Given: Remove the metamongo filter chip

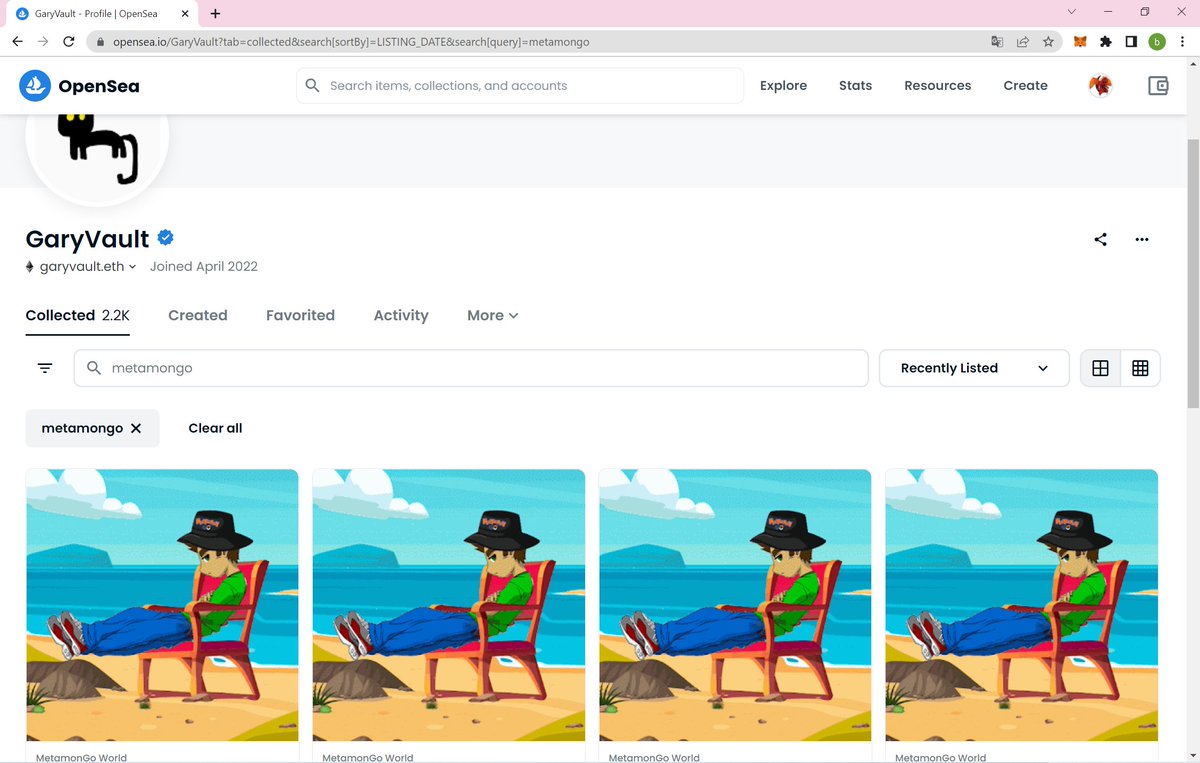Looking at the screenshot, I should (x=136, y=428).
